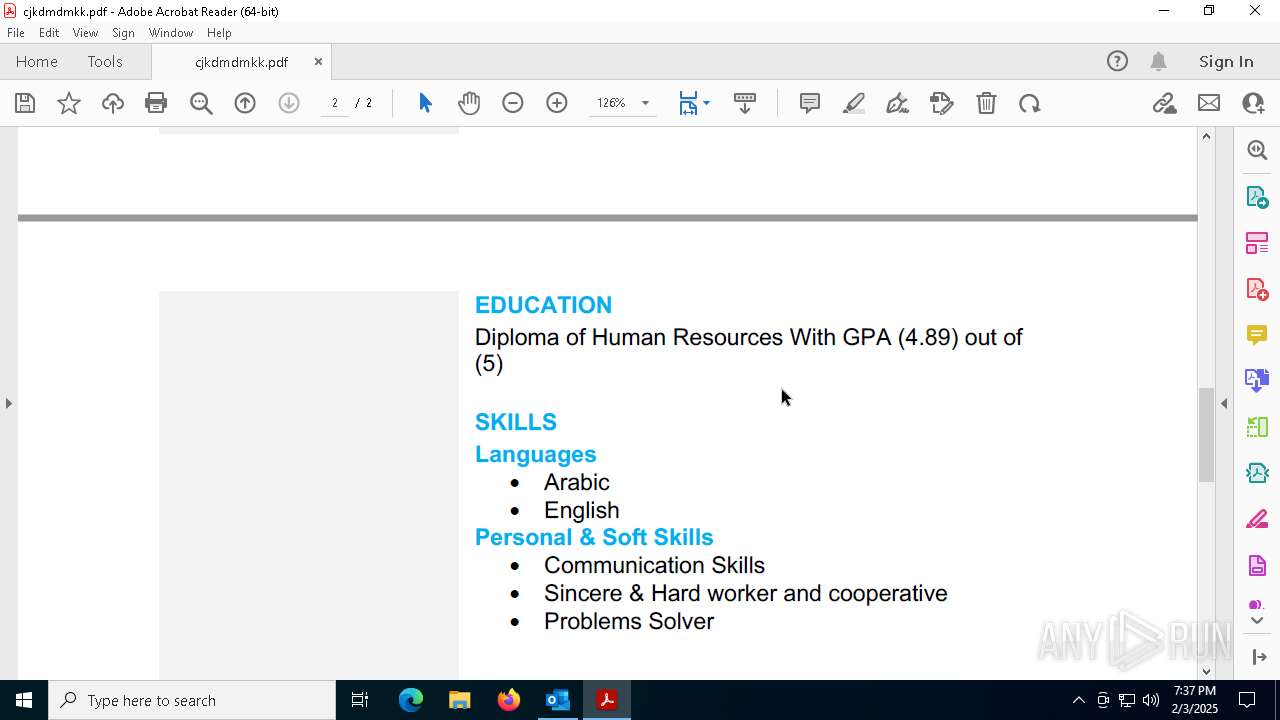This screenshot has height=720, width=1280.
Task: Open the green page layout sidebar tool
Action: coord(1257,427)
